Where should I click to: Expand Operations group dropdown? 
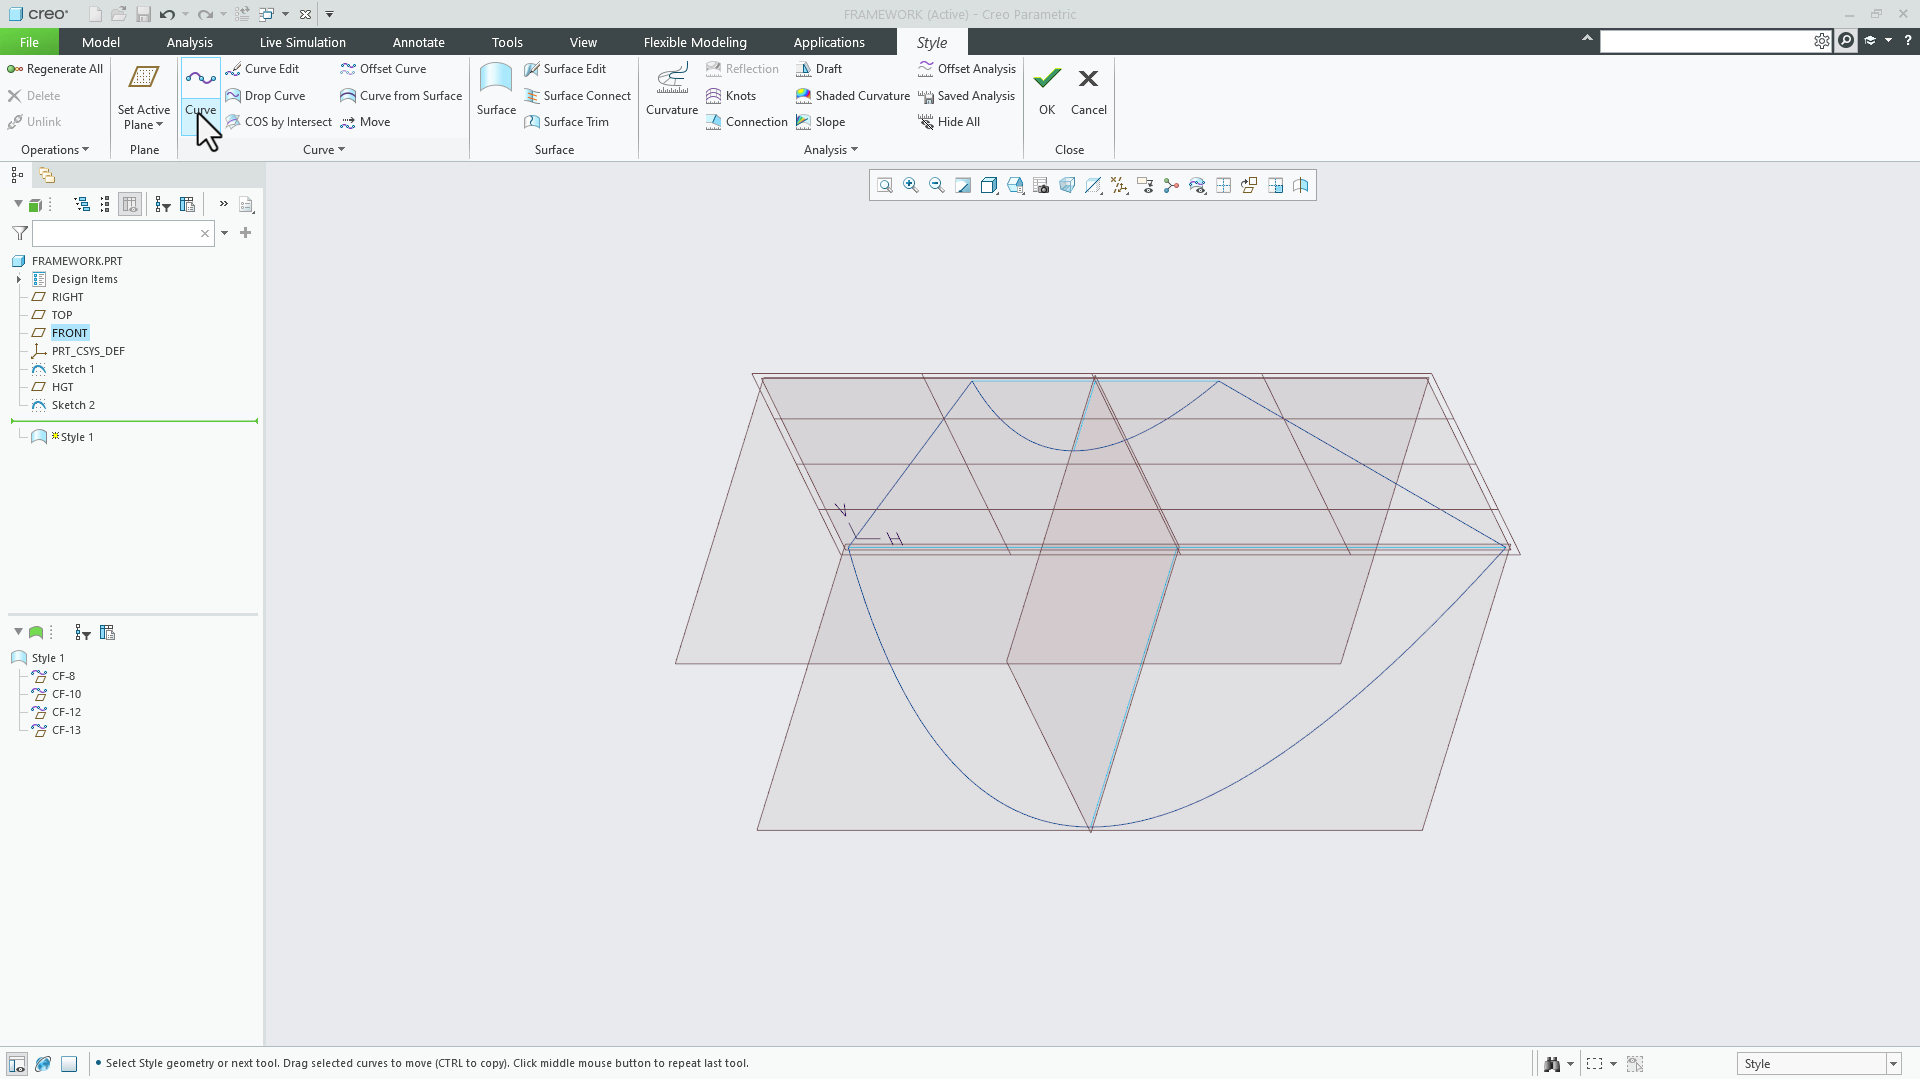click(55, 150)
